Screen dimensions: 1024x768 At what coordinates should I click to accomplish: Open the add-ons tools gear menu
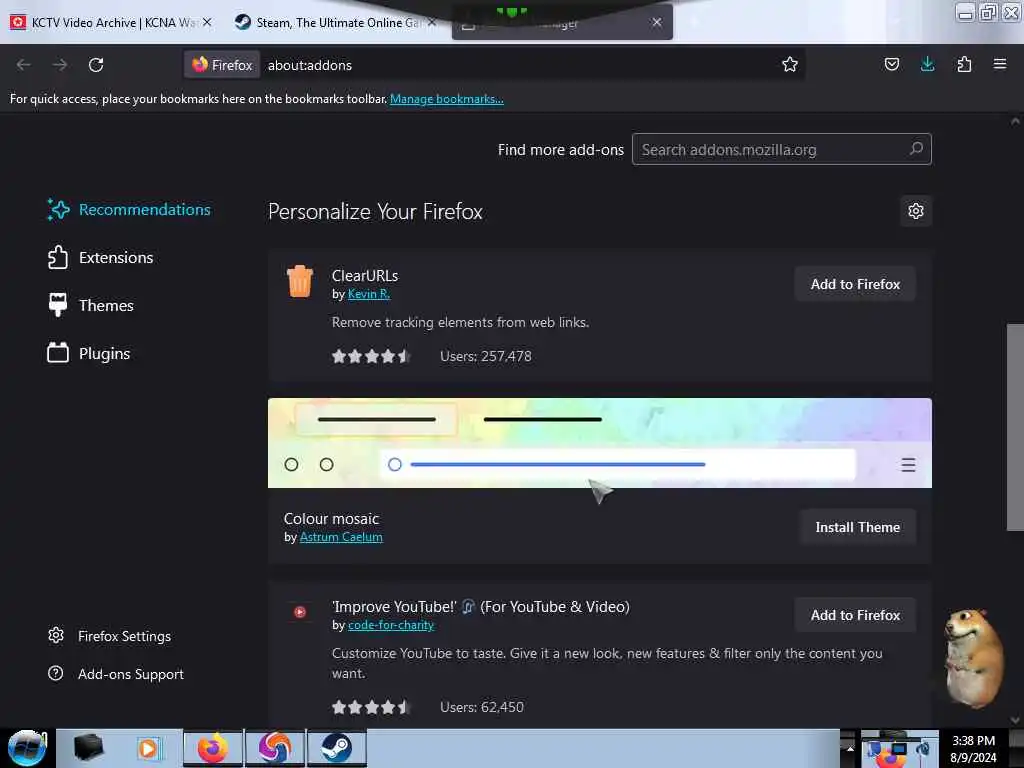(916, 211)
